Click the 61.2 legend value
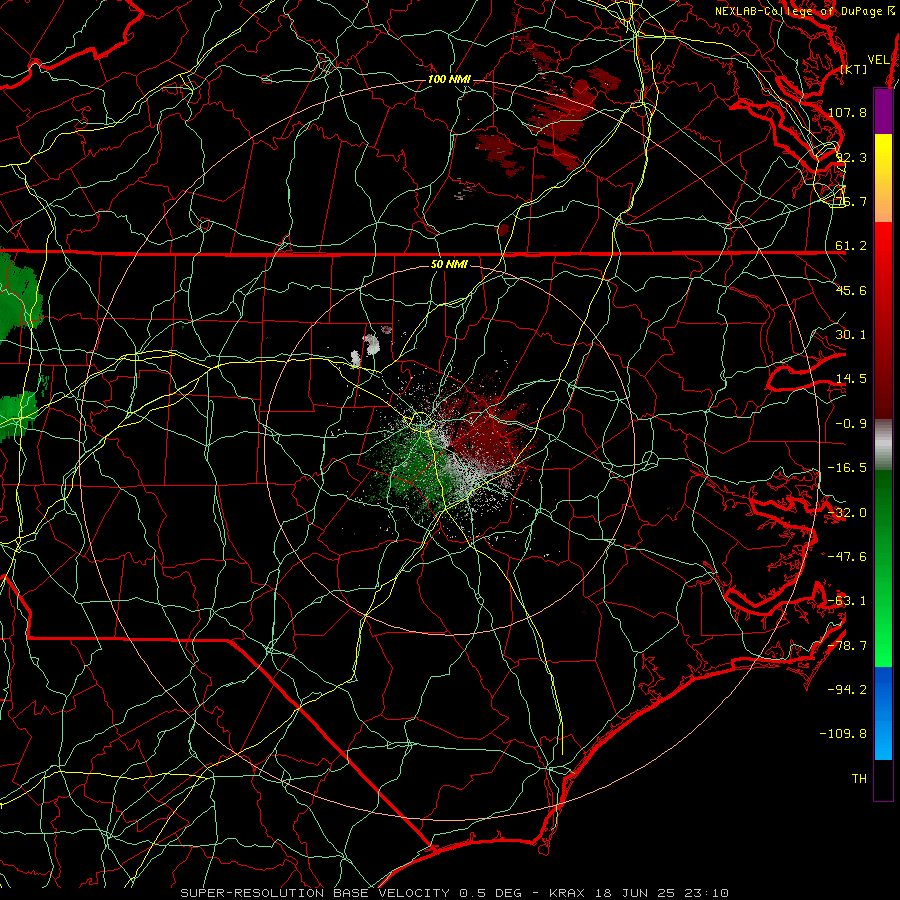 click(851, 246)
